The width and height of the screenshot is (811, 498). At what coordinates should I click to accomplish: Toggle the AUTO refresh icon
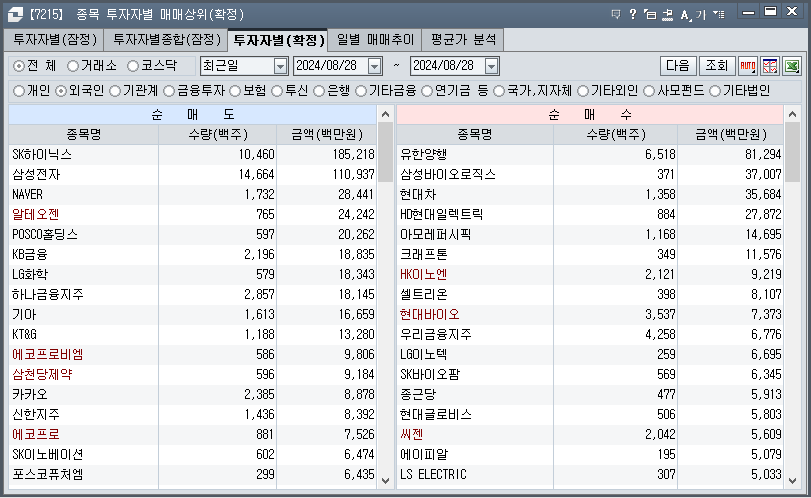(748, 66)
